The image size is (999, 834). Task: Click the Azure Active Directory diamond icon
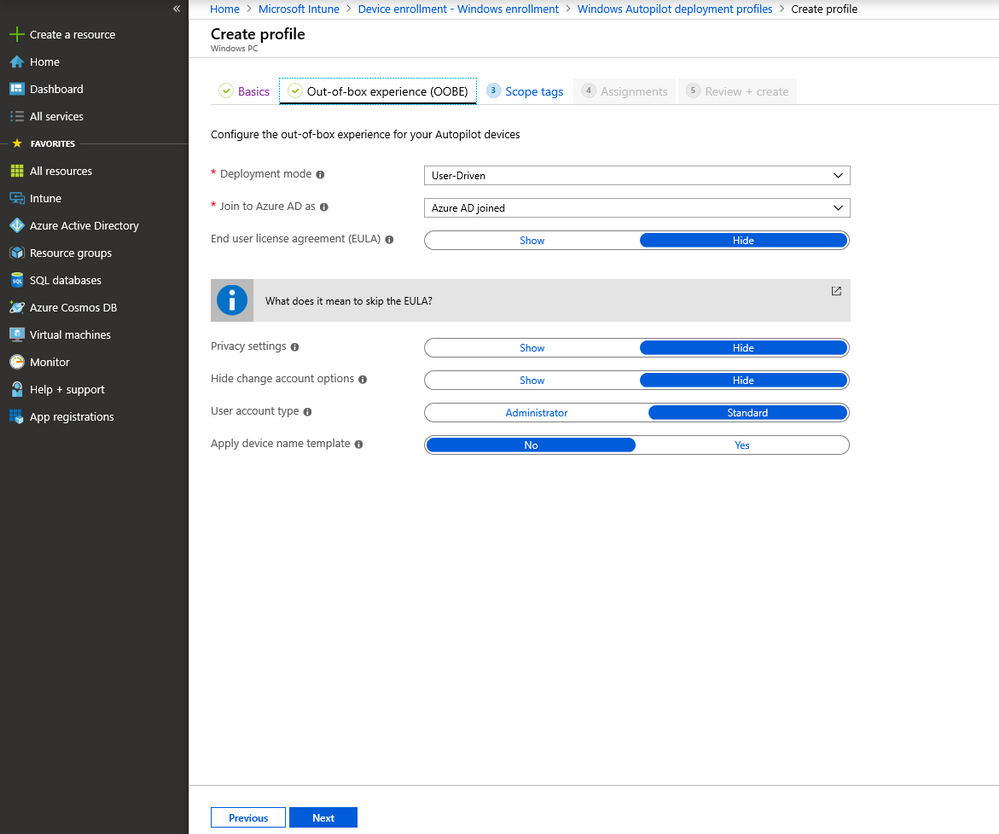click(x=17, y=226)
